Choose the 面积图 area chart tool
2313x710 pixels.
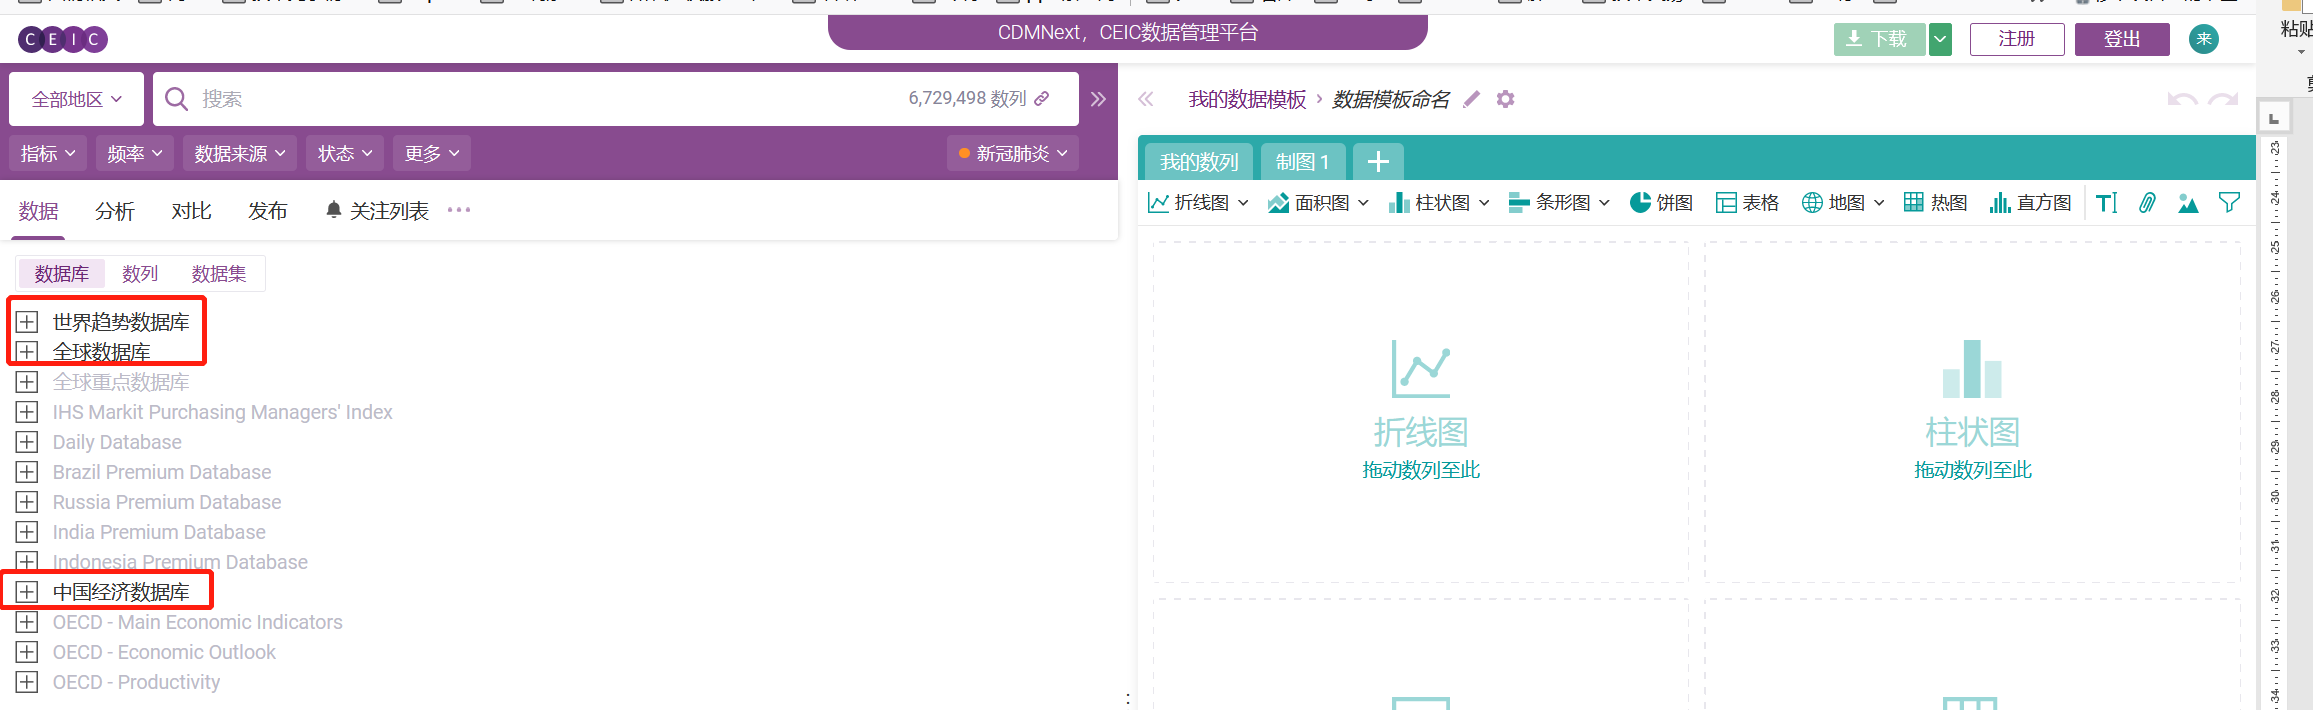[1318, 203]
